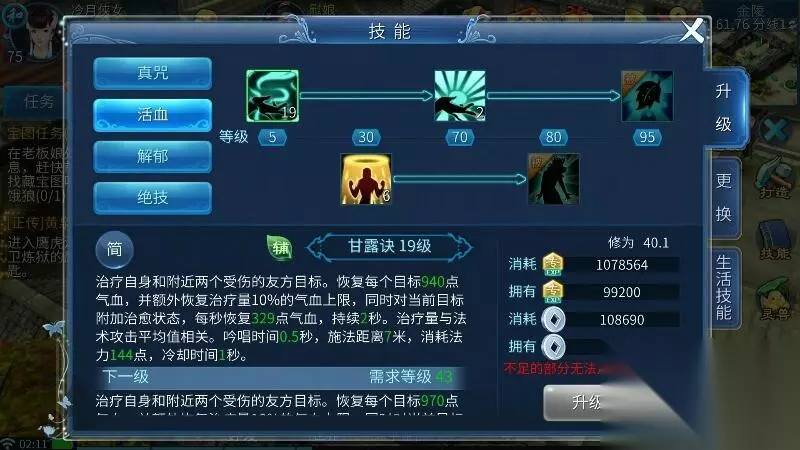Click the EXP cost icon next to 1078564

pyautogui.click(x=553, y=264)
